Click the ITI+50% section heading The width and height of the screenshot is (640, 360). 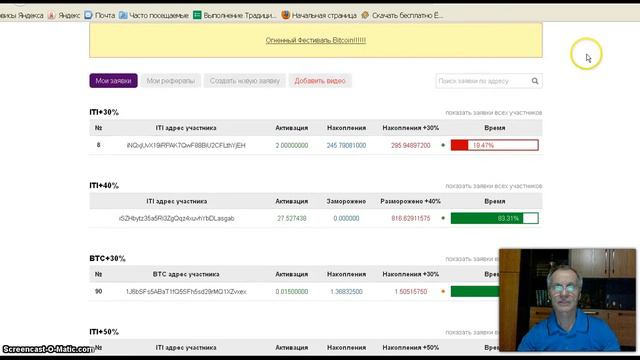pos(104,332)
